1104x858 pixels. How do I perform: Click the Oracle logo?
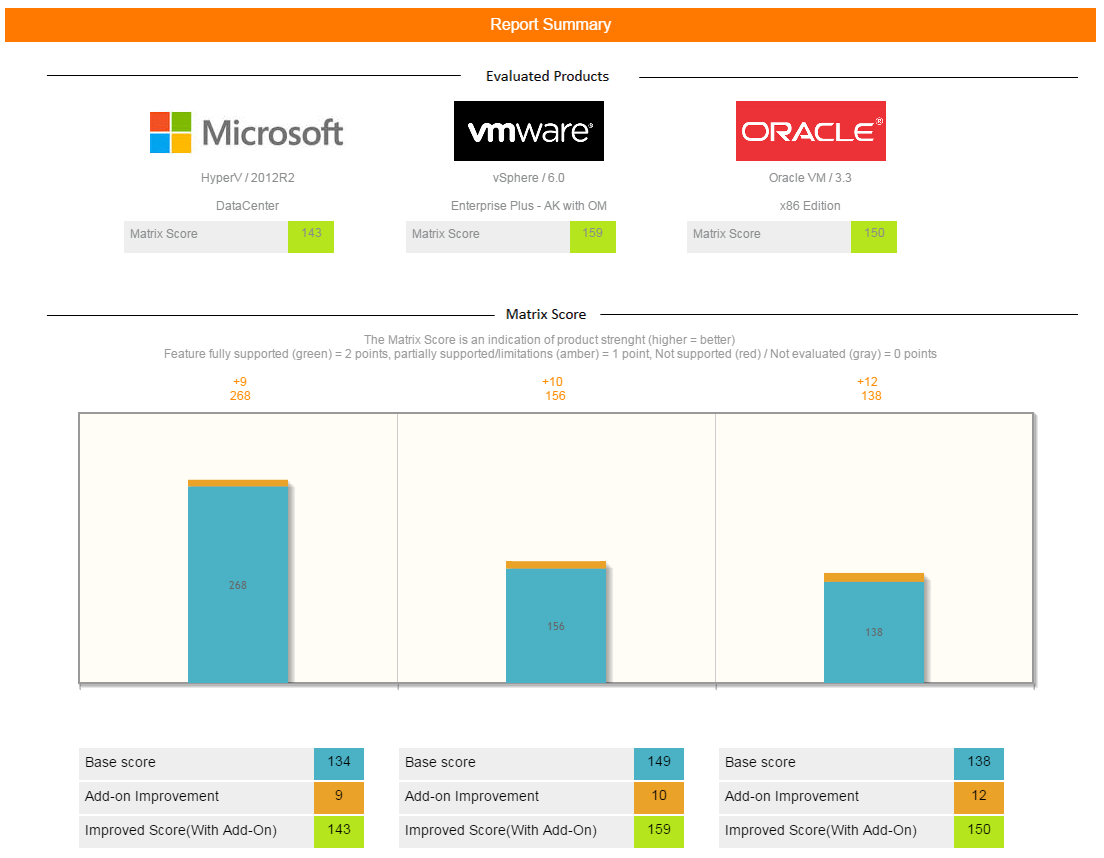tap(811, 131)
